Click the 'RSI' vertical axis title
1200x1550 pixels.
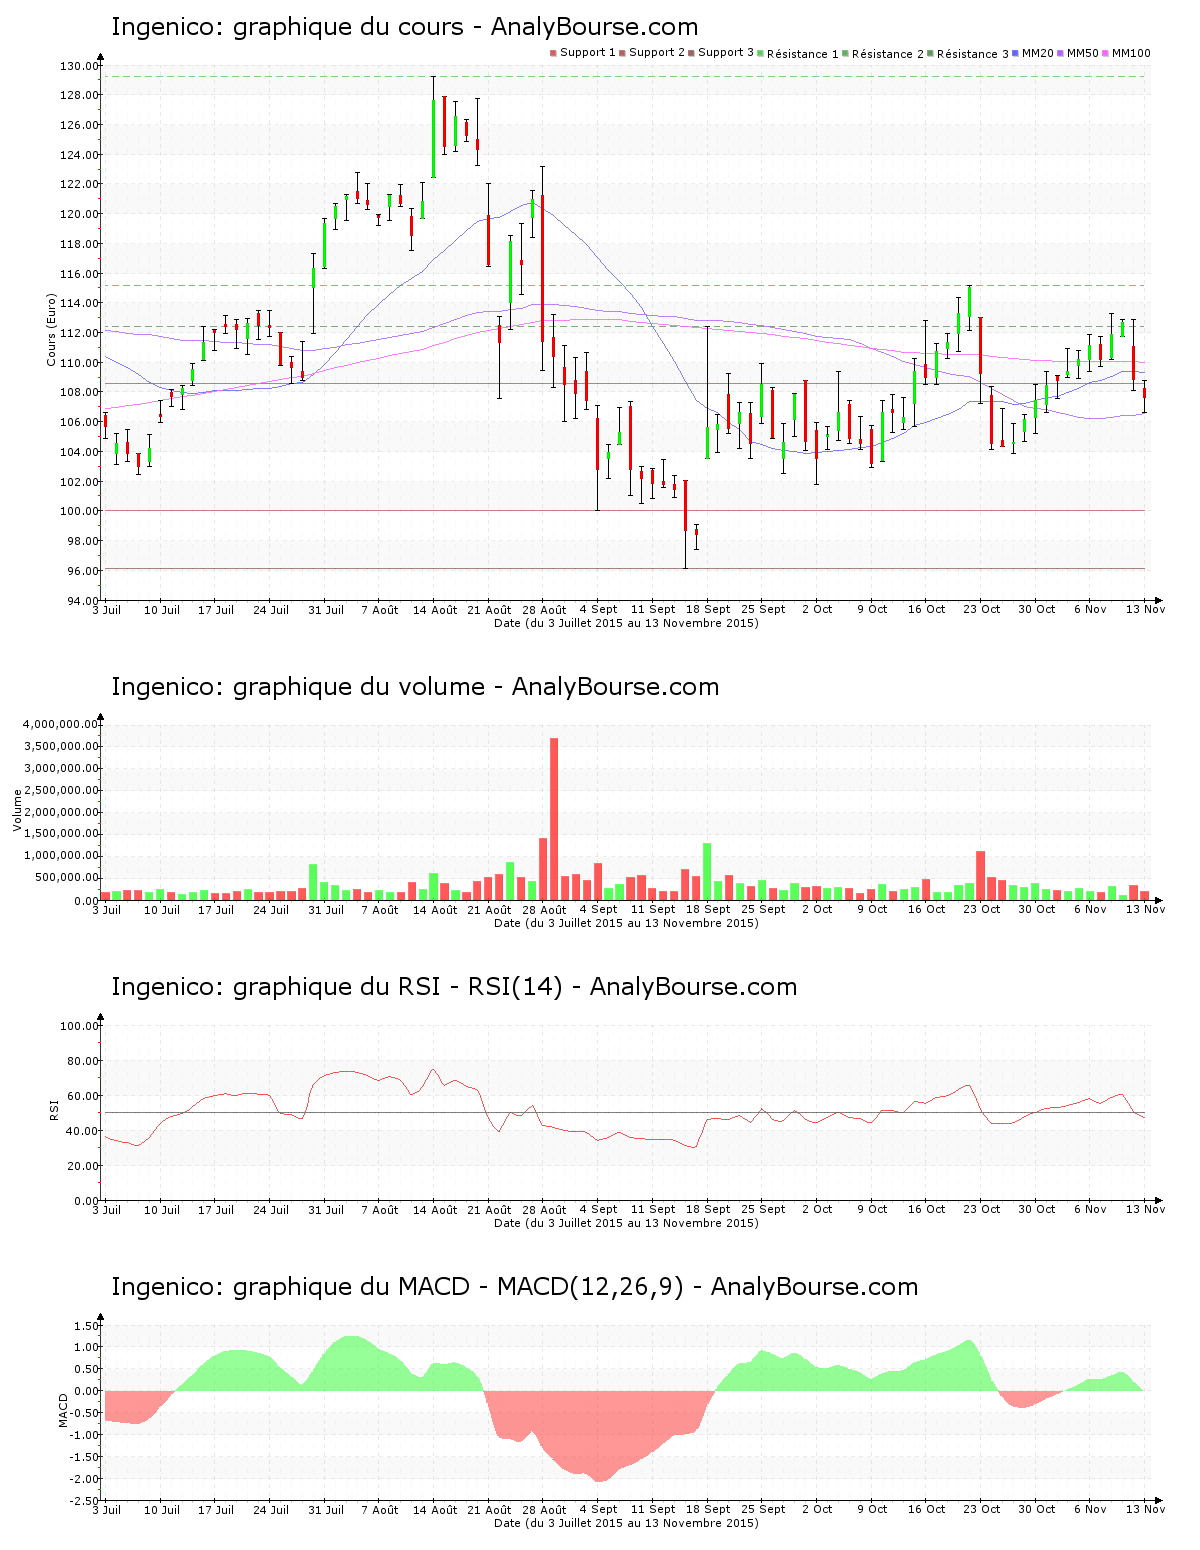(x=55, y=1109)
